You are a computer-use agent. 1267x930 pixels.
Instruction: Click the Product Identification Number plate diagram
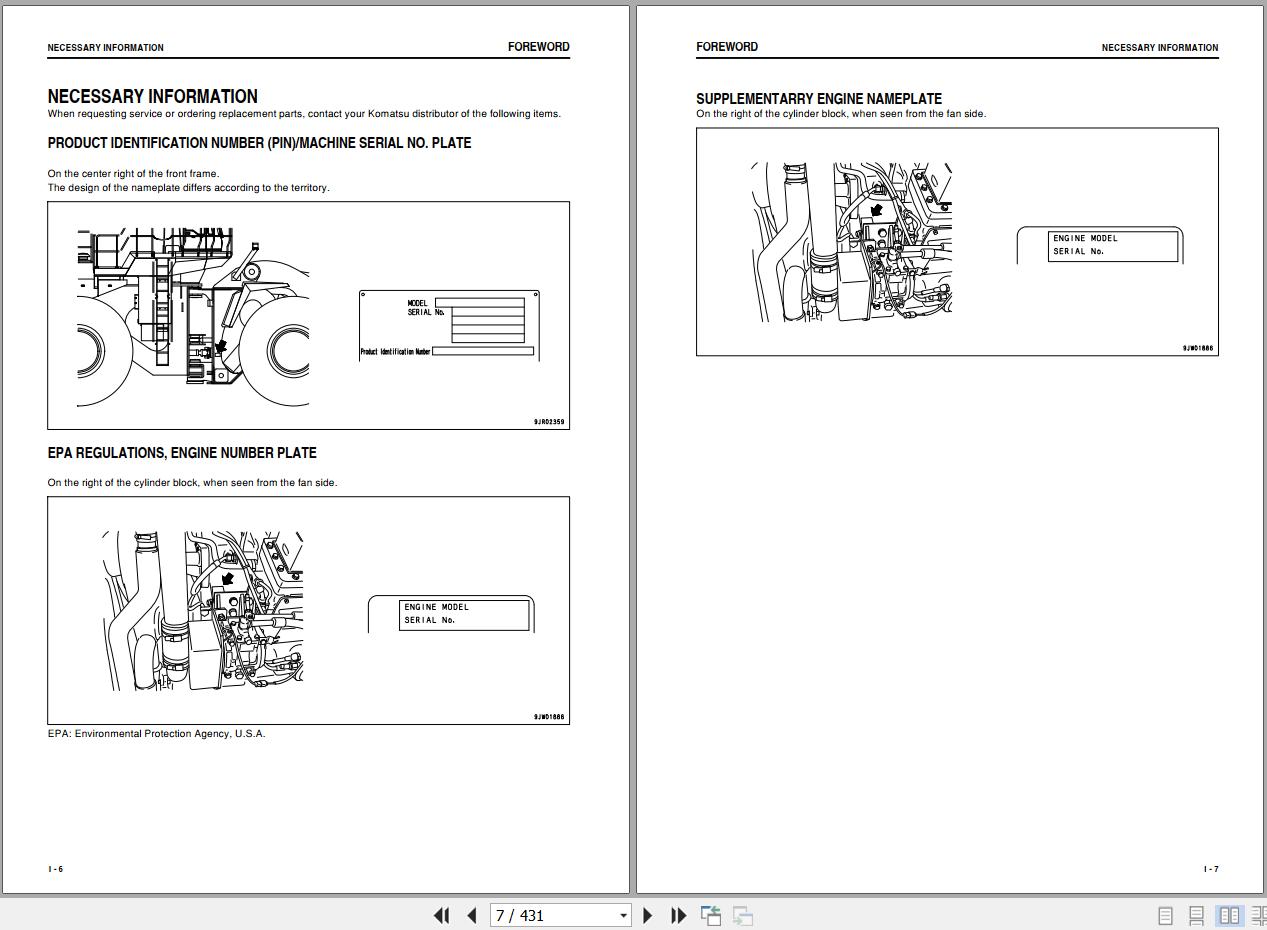coord(449,326)
